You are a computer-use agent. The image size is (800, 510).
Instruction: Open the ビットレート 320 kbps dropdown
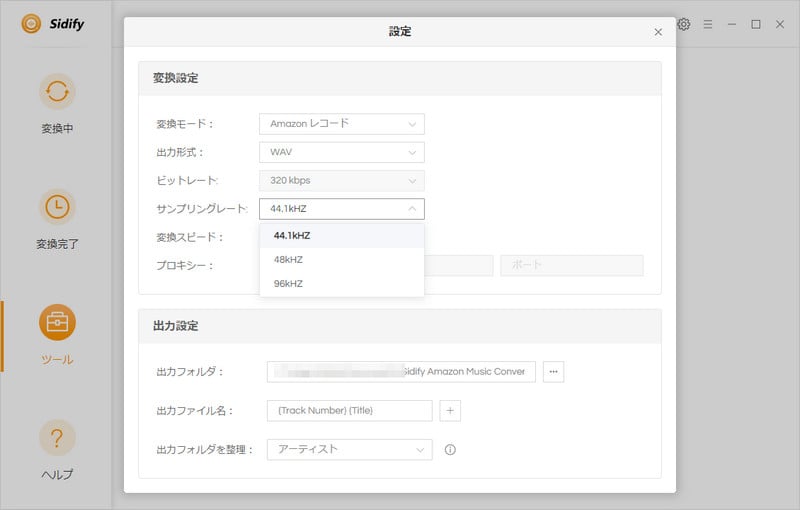[x=342, y=181]
